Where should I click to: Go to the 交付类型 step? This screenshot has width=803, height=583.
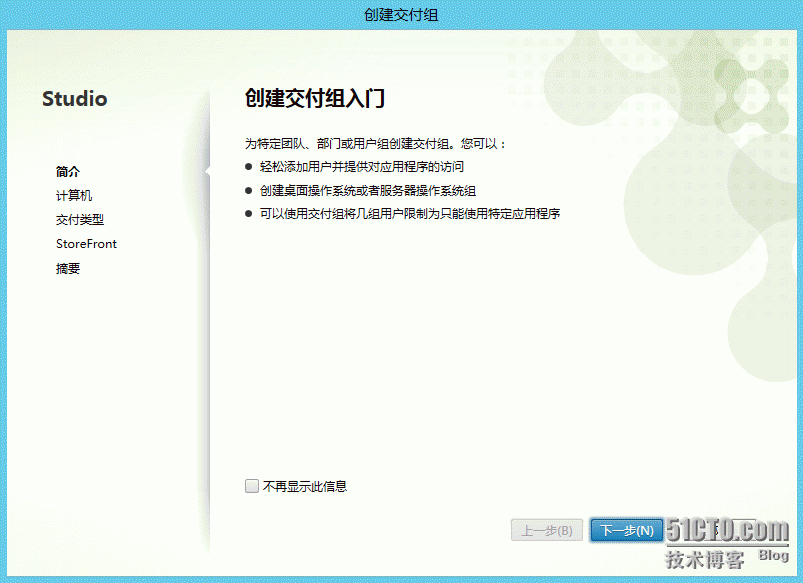(80, 220)
